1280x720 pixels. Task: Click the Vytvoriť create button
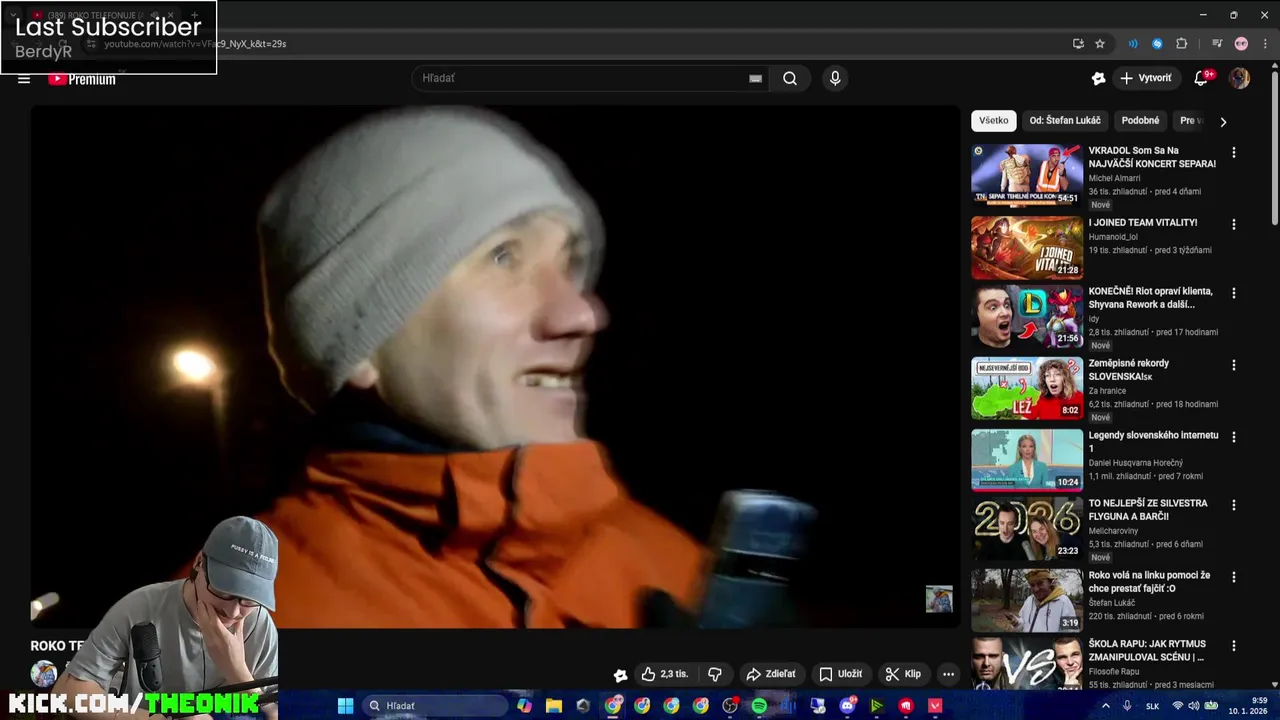(x=1146, y=78)
